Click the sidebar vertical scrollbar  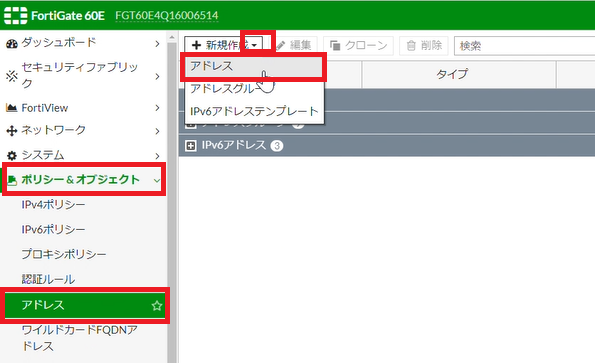pos(172,197)
